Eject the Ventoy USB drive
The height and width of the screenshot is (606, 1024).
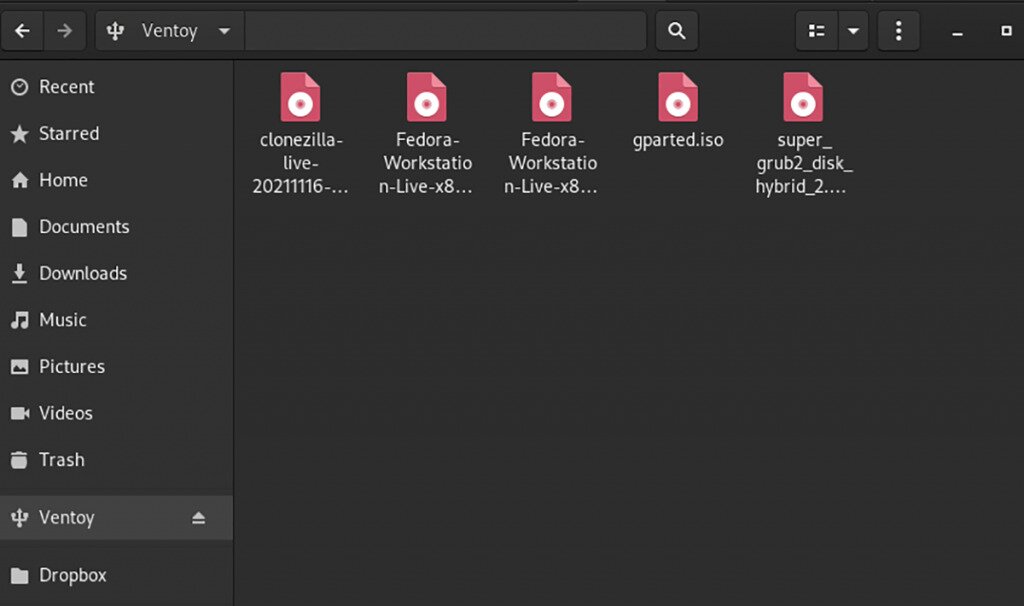pyautogui.click(x=199, y=517)
